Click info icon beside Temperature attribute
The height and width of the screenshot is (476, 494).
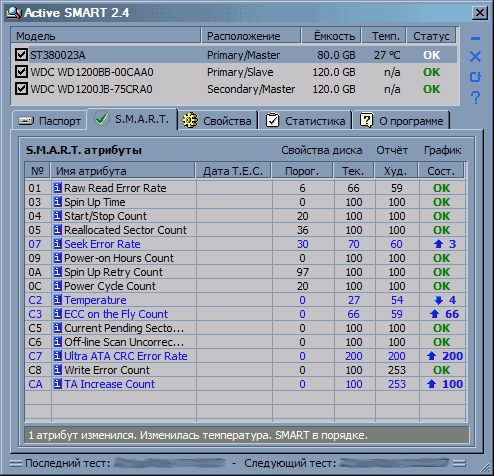[57, 300]
